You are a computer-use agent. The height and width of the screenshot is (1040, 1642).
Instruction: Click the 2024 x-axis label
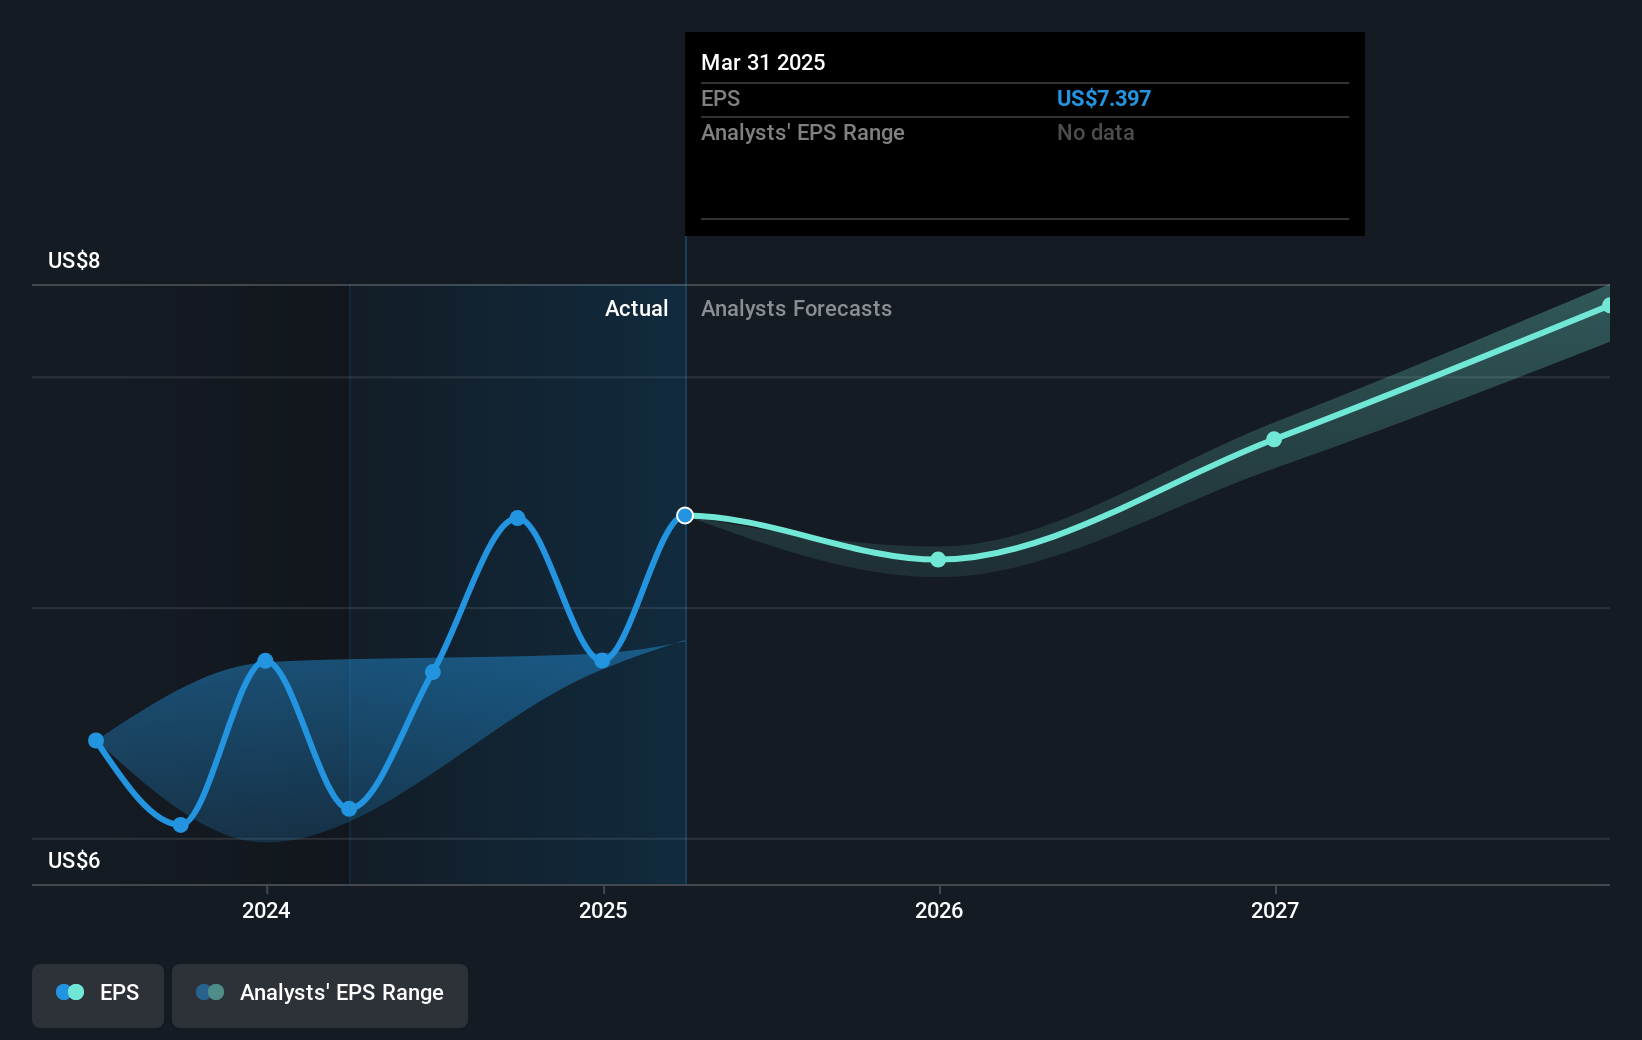coord(266,910)
